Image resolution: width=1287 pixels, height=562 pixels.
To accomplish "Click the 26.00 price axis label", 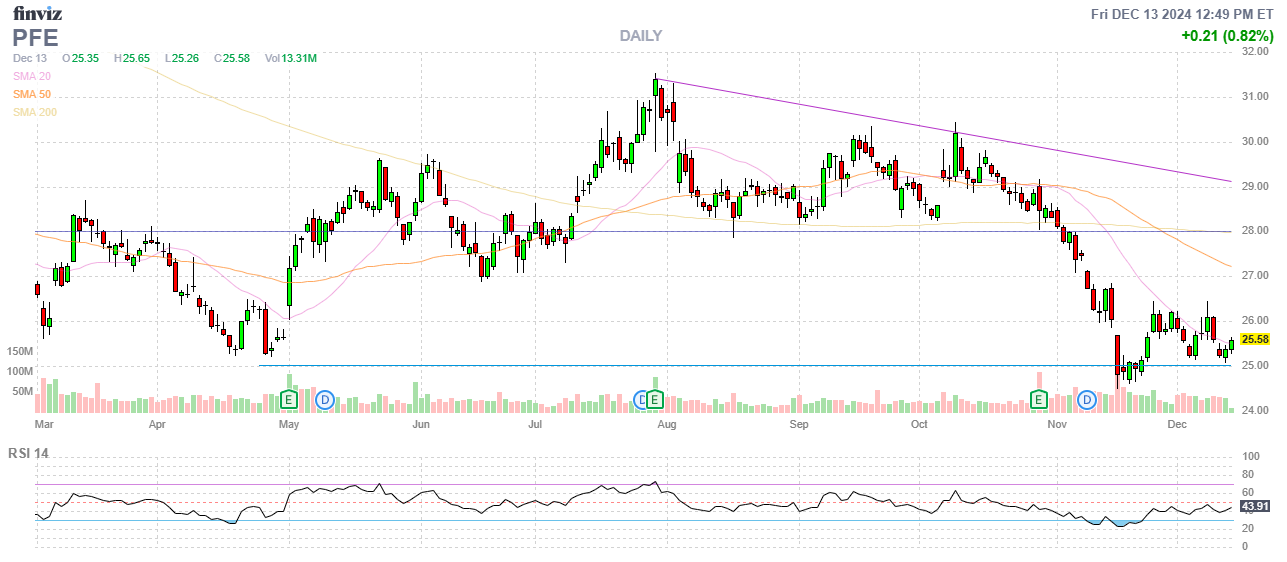I will tap(1255, 321).
